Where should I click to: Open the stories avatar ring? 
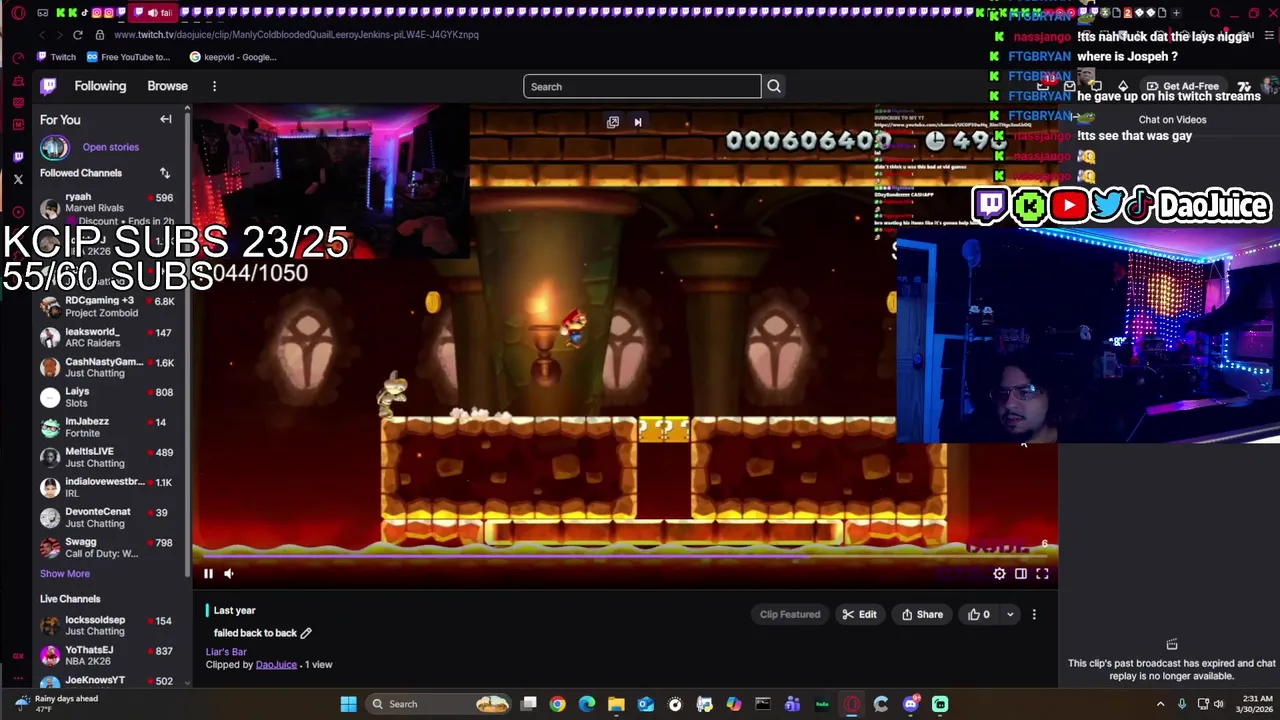coord(54,147)
